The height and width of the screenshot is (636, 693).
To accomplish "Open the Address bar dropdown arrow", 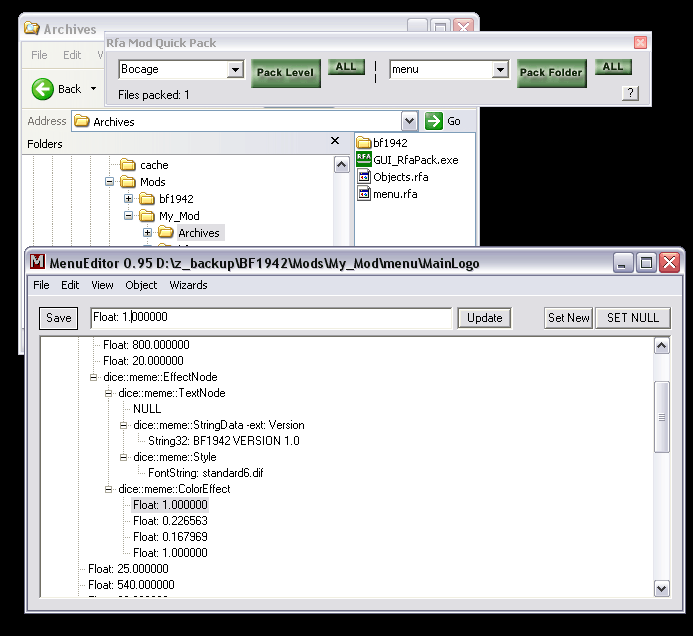I will tap(409, 121).
